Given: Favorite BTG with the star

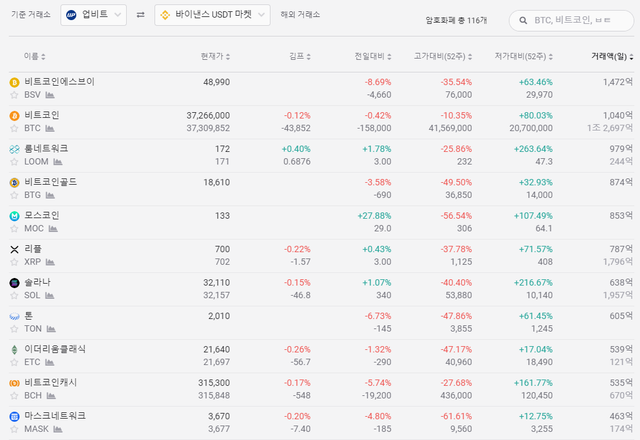Looking at the screenshot, I should click(x=14, y=196).
